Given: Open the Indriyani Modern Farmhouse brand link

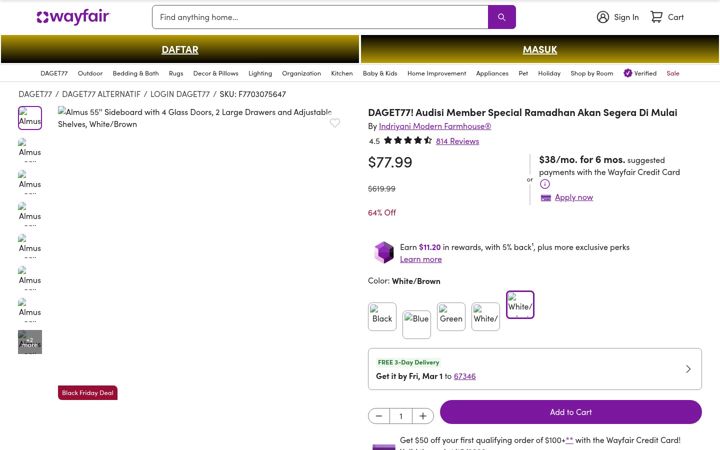Looking at the screenshot, I should (x=435, y=126).
